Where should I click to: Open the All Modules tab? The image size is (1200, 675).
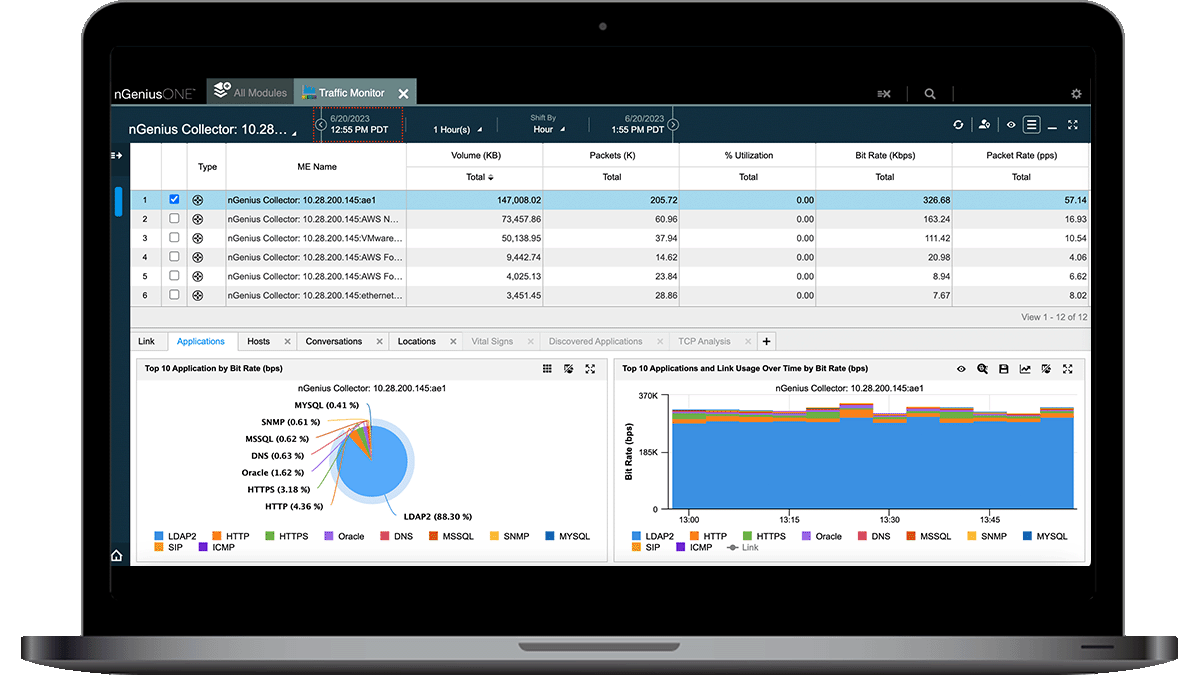click(x=250, y=93)
